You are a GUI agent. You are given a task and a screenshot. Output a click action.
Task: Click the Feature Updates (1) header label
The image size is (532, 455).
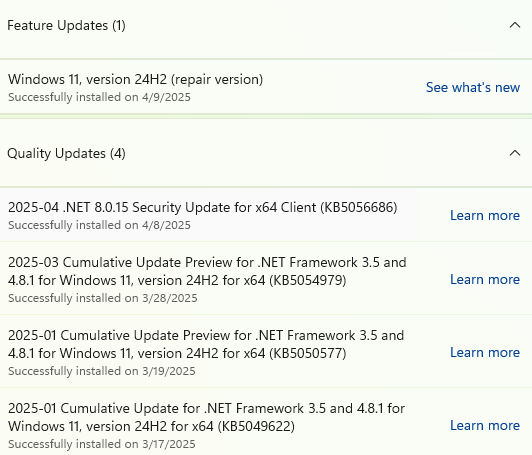point(66,25)
